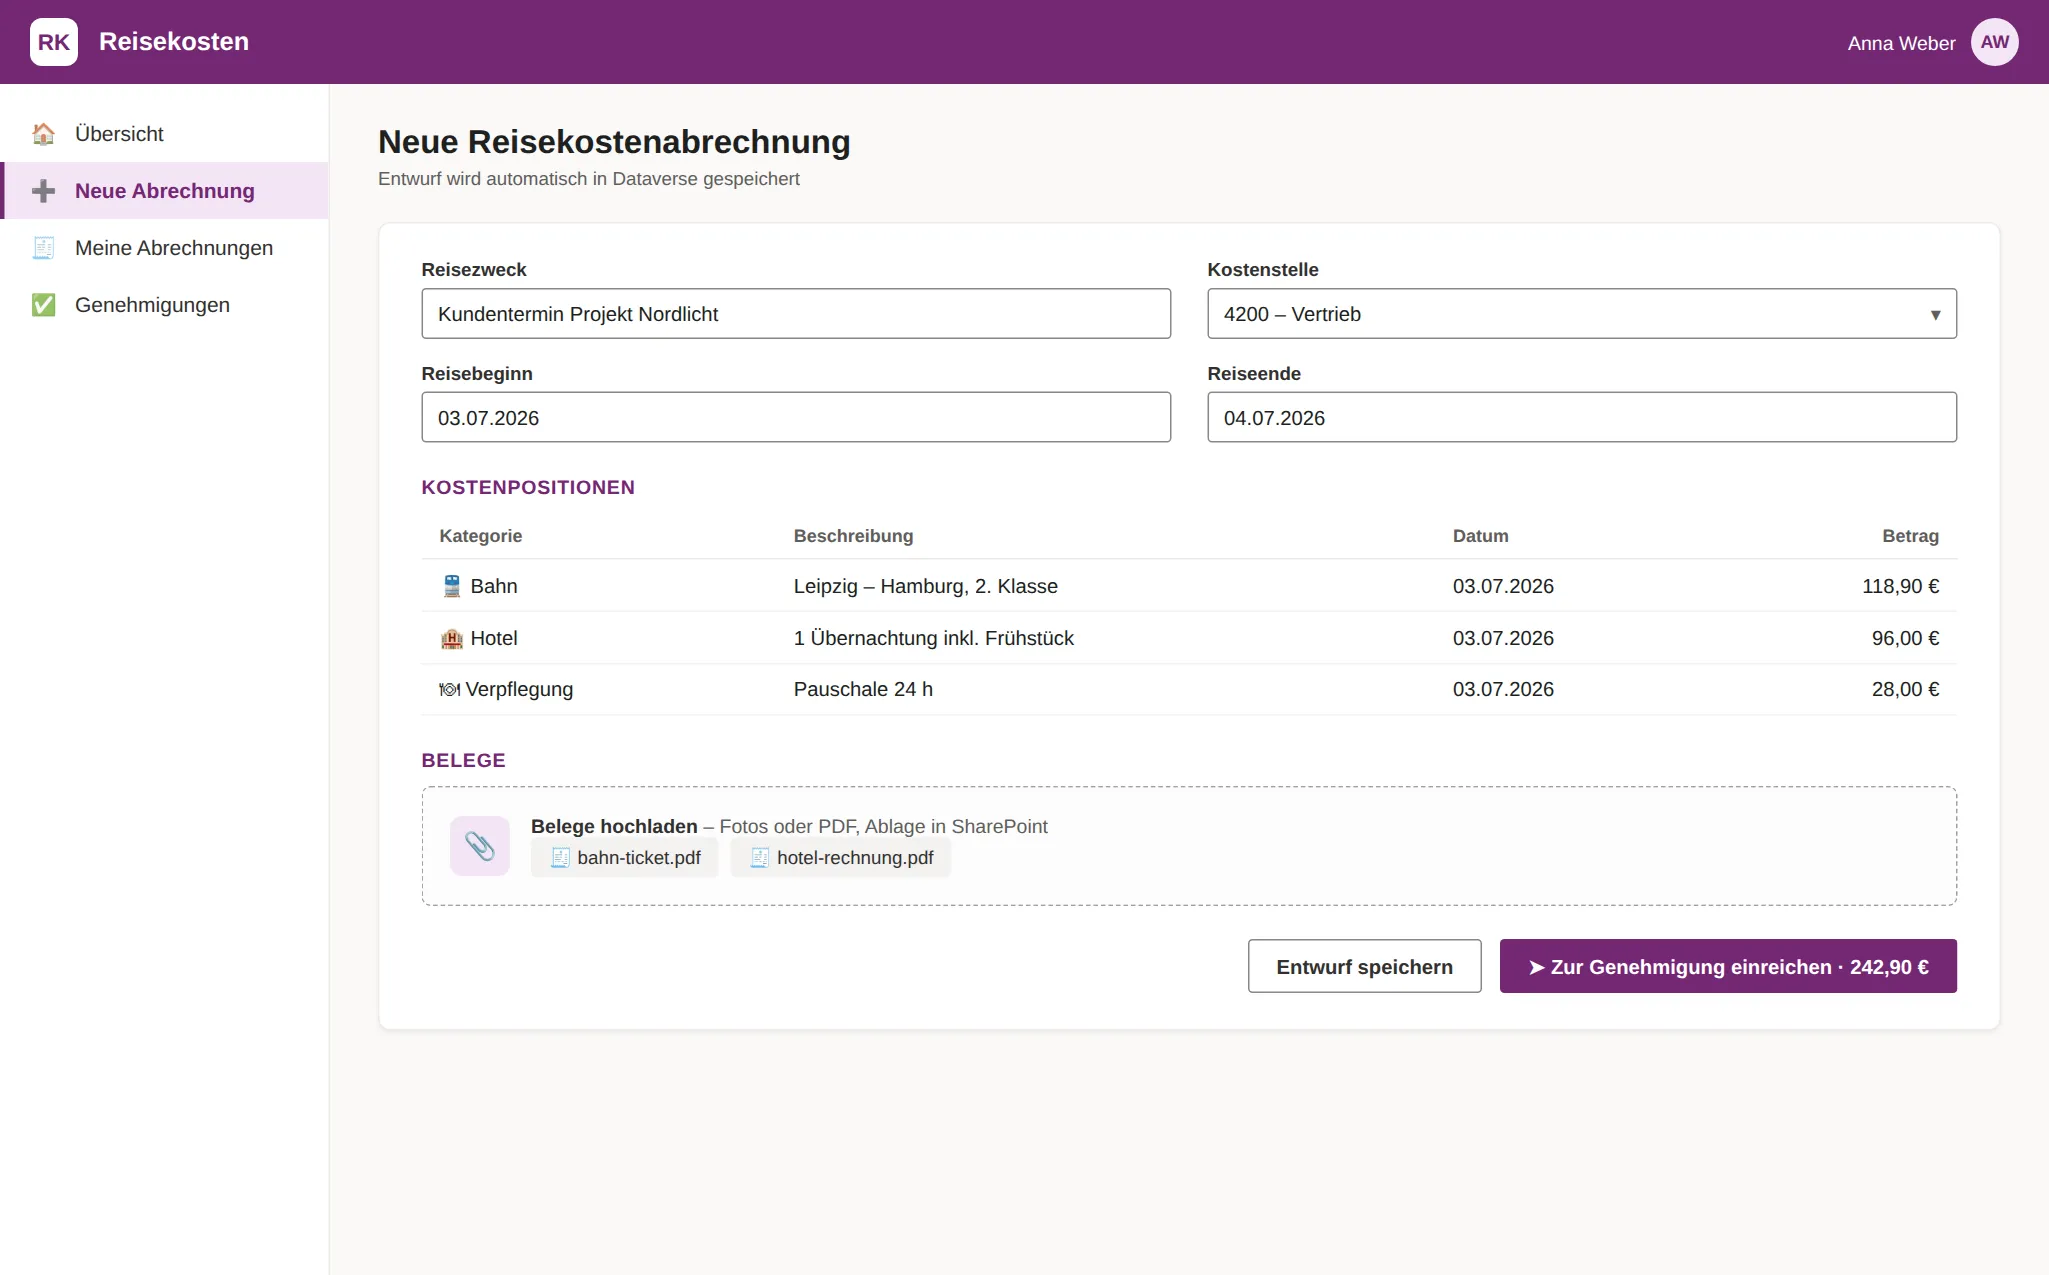This screenshot has width=2049, height=1275.
Task: Click the Beschreibung column header
Action: point(853,536)
